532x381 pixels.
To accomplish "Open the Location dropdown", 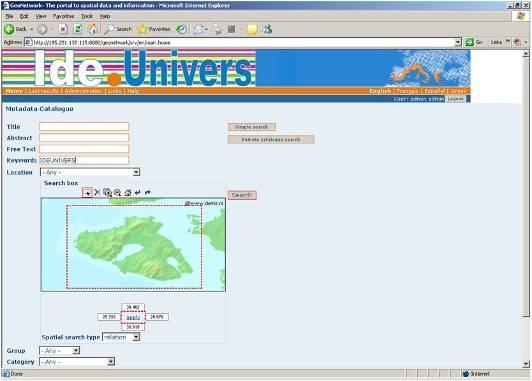I will tap(90, 172).
